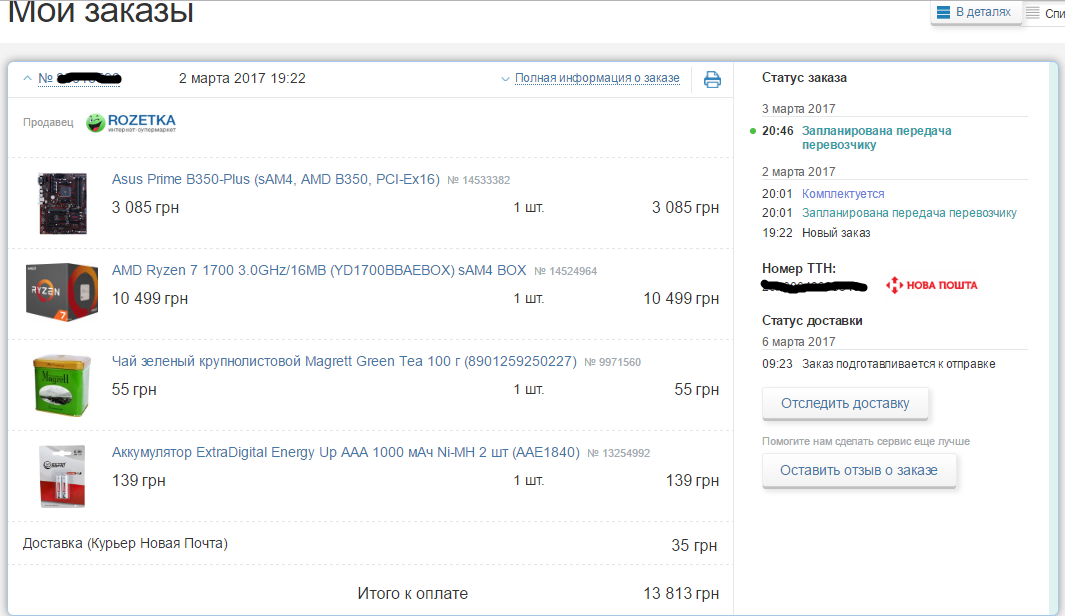
Task: Click delivery price '35 грн'
Action: click(x=694, y=545)
